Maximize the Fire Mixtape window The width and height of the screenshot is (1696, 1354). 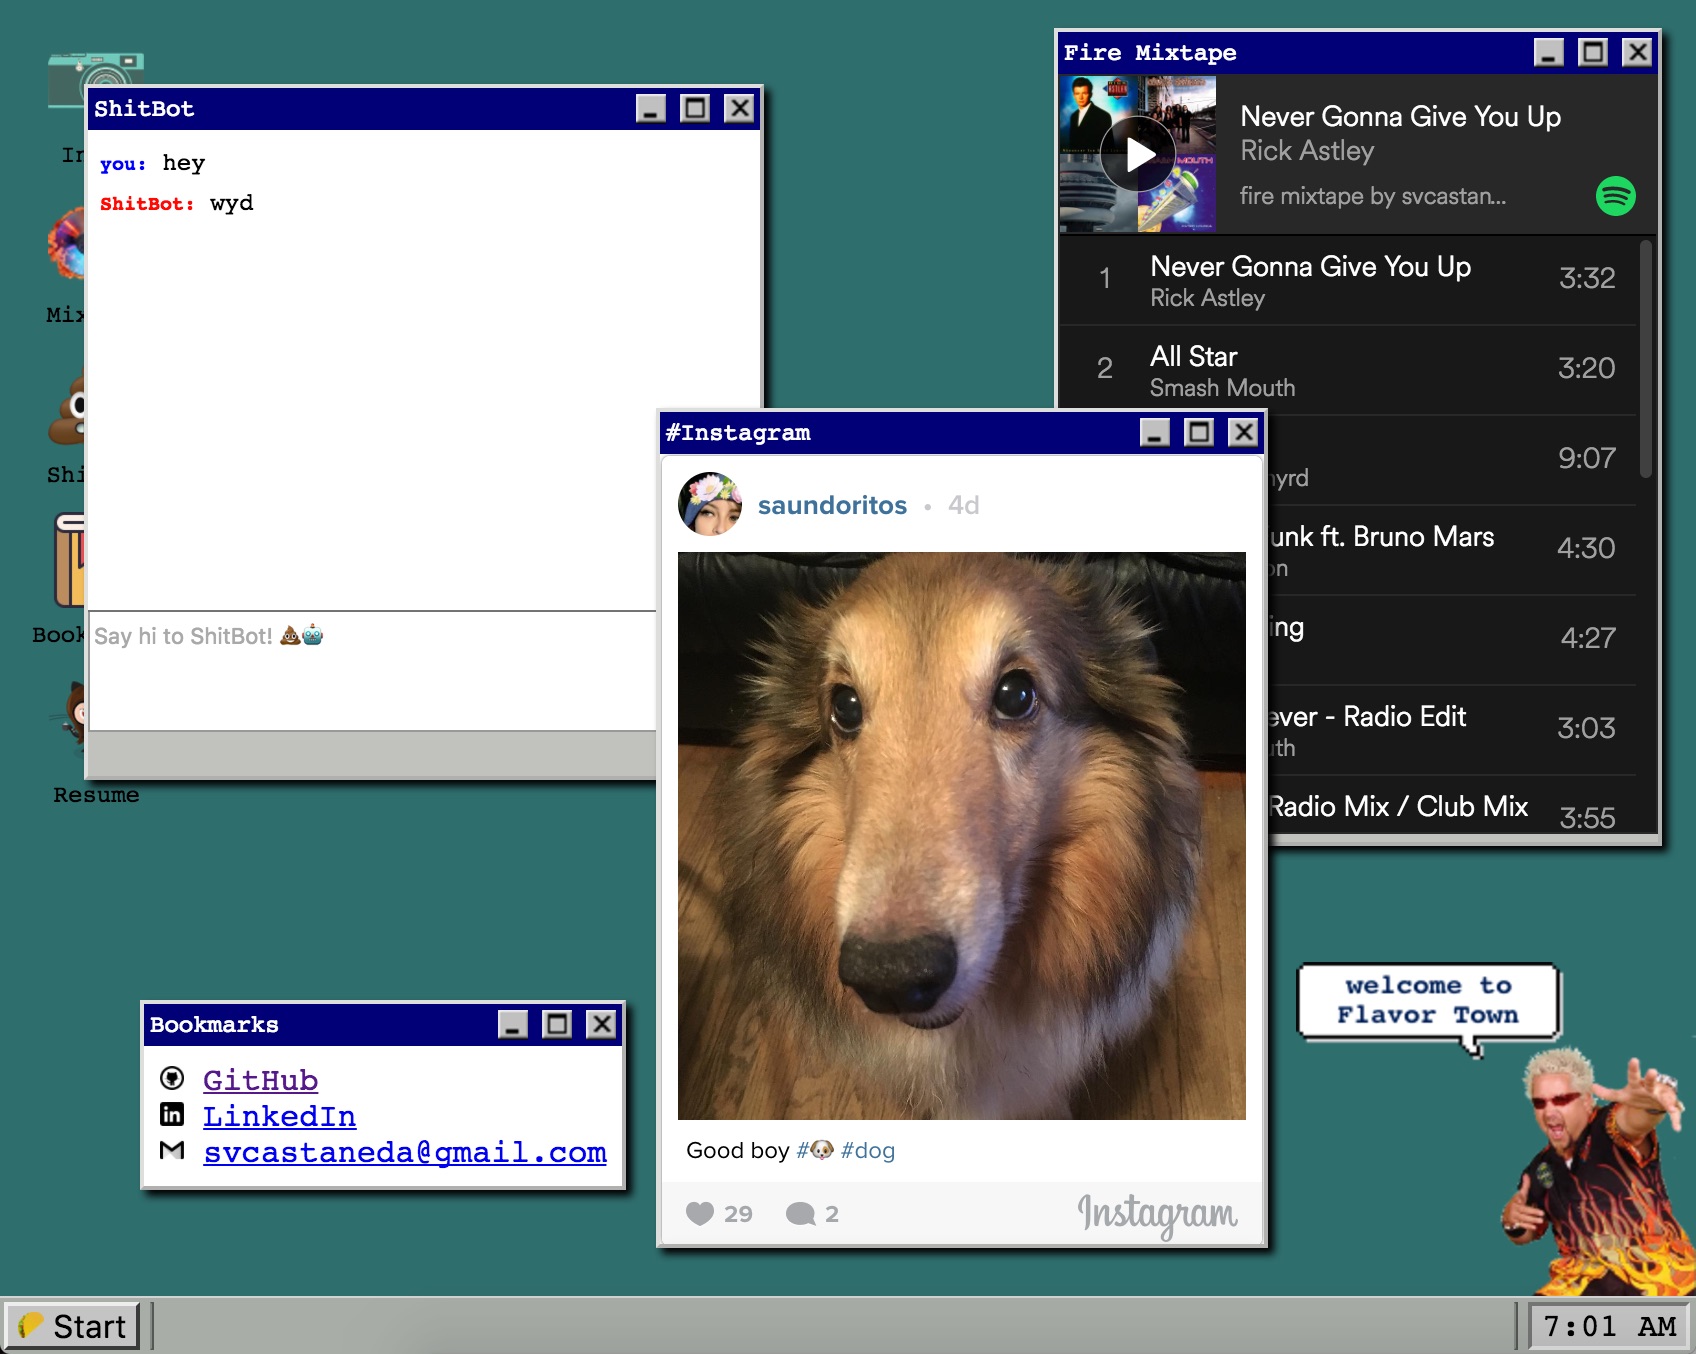click(x=1593, y=52)
